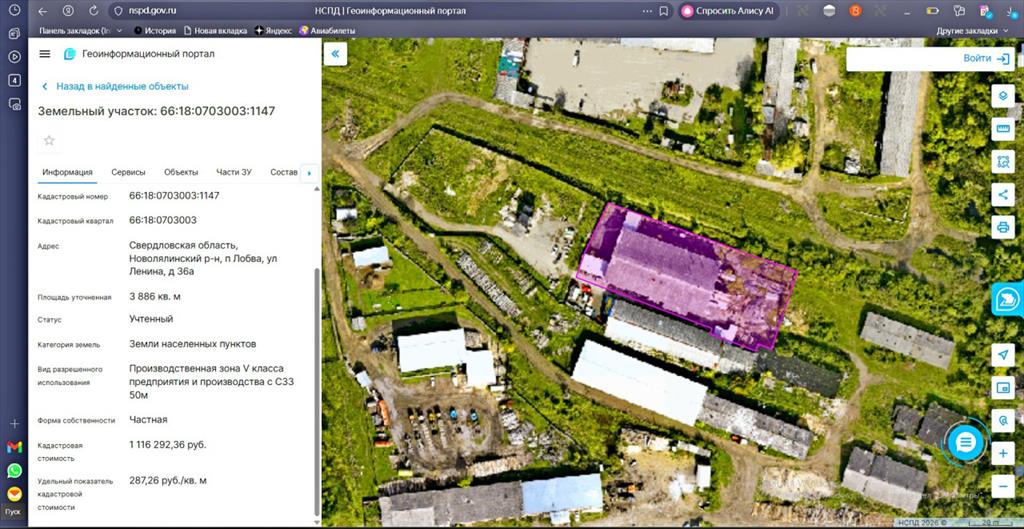The image size is (1024, 529).
Task: Open the hamburger menu in portal header
Action: 44,54
